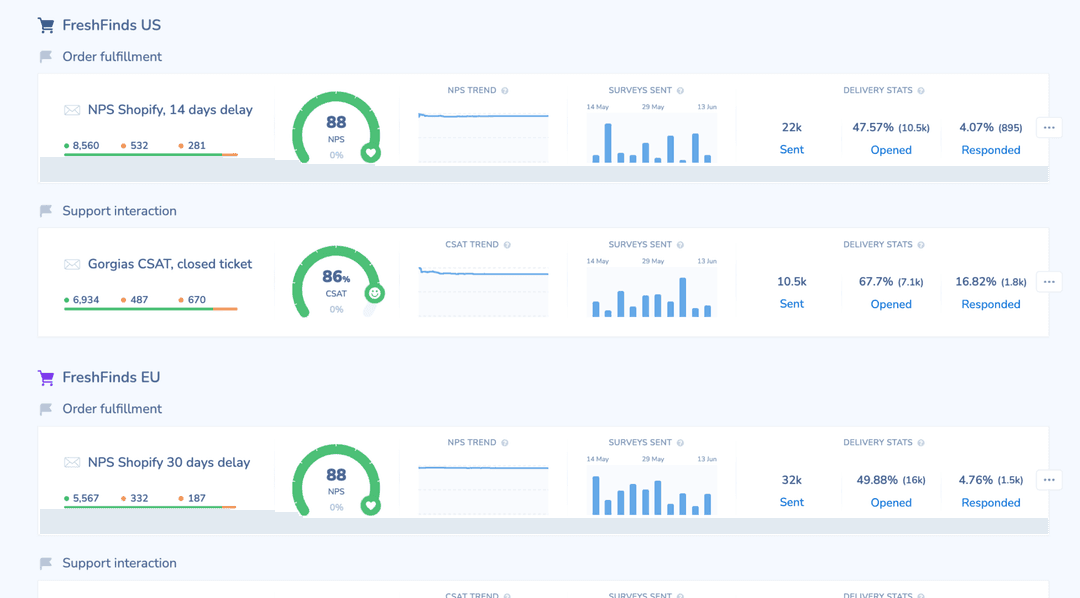Screen dimensions: 1080x598
Task: Click Responded link under 16.82%
Action: [x=990, y=305]
